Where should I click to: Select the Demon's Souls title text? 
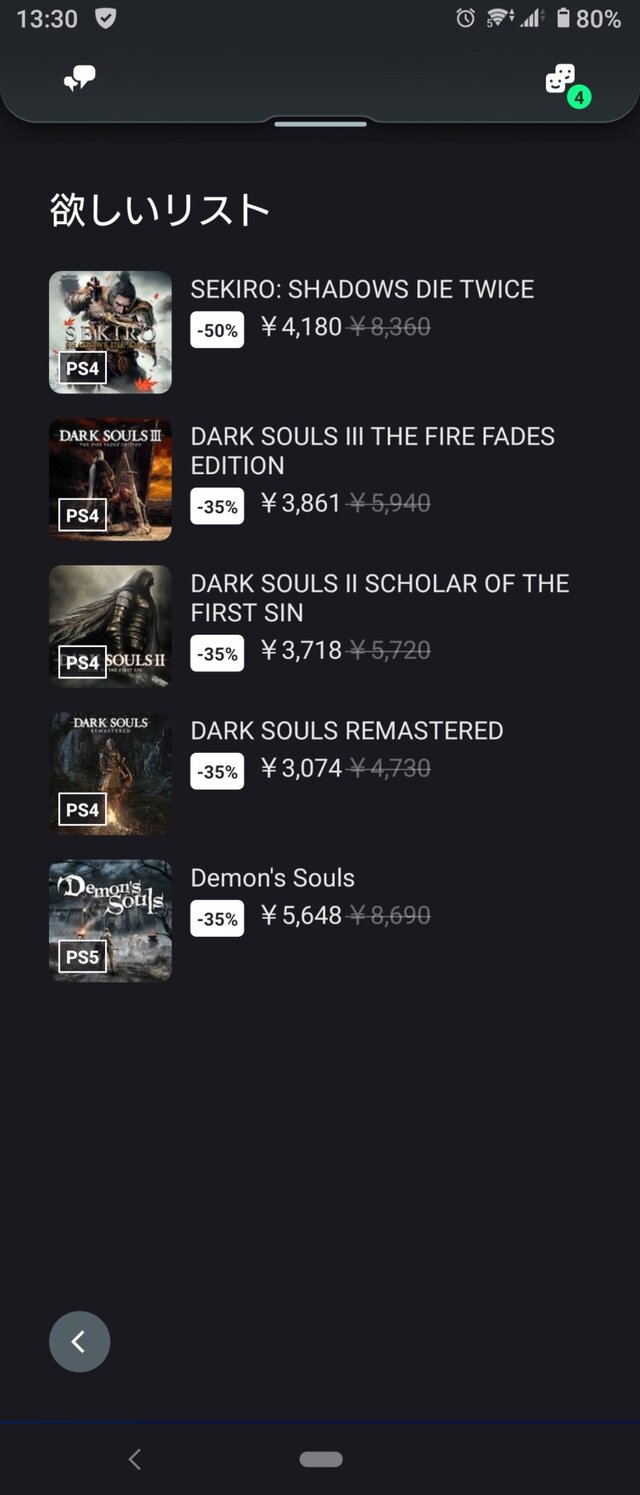click(272, 877)
